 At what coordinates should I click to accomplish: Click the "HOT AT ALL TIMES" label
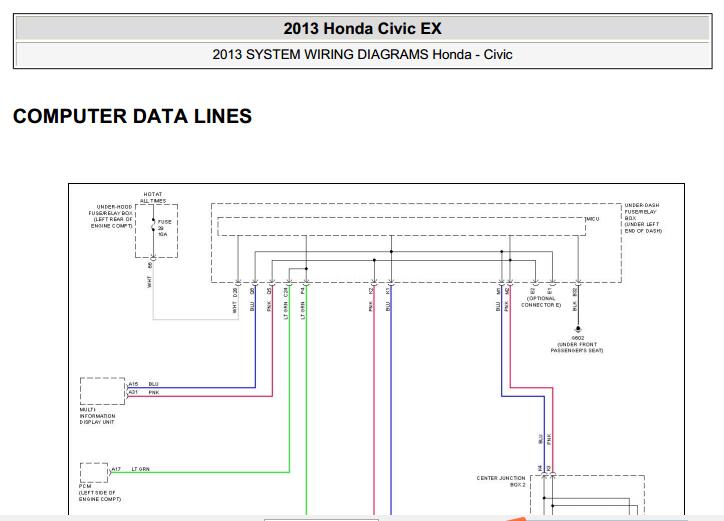[153, 198]
